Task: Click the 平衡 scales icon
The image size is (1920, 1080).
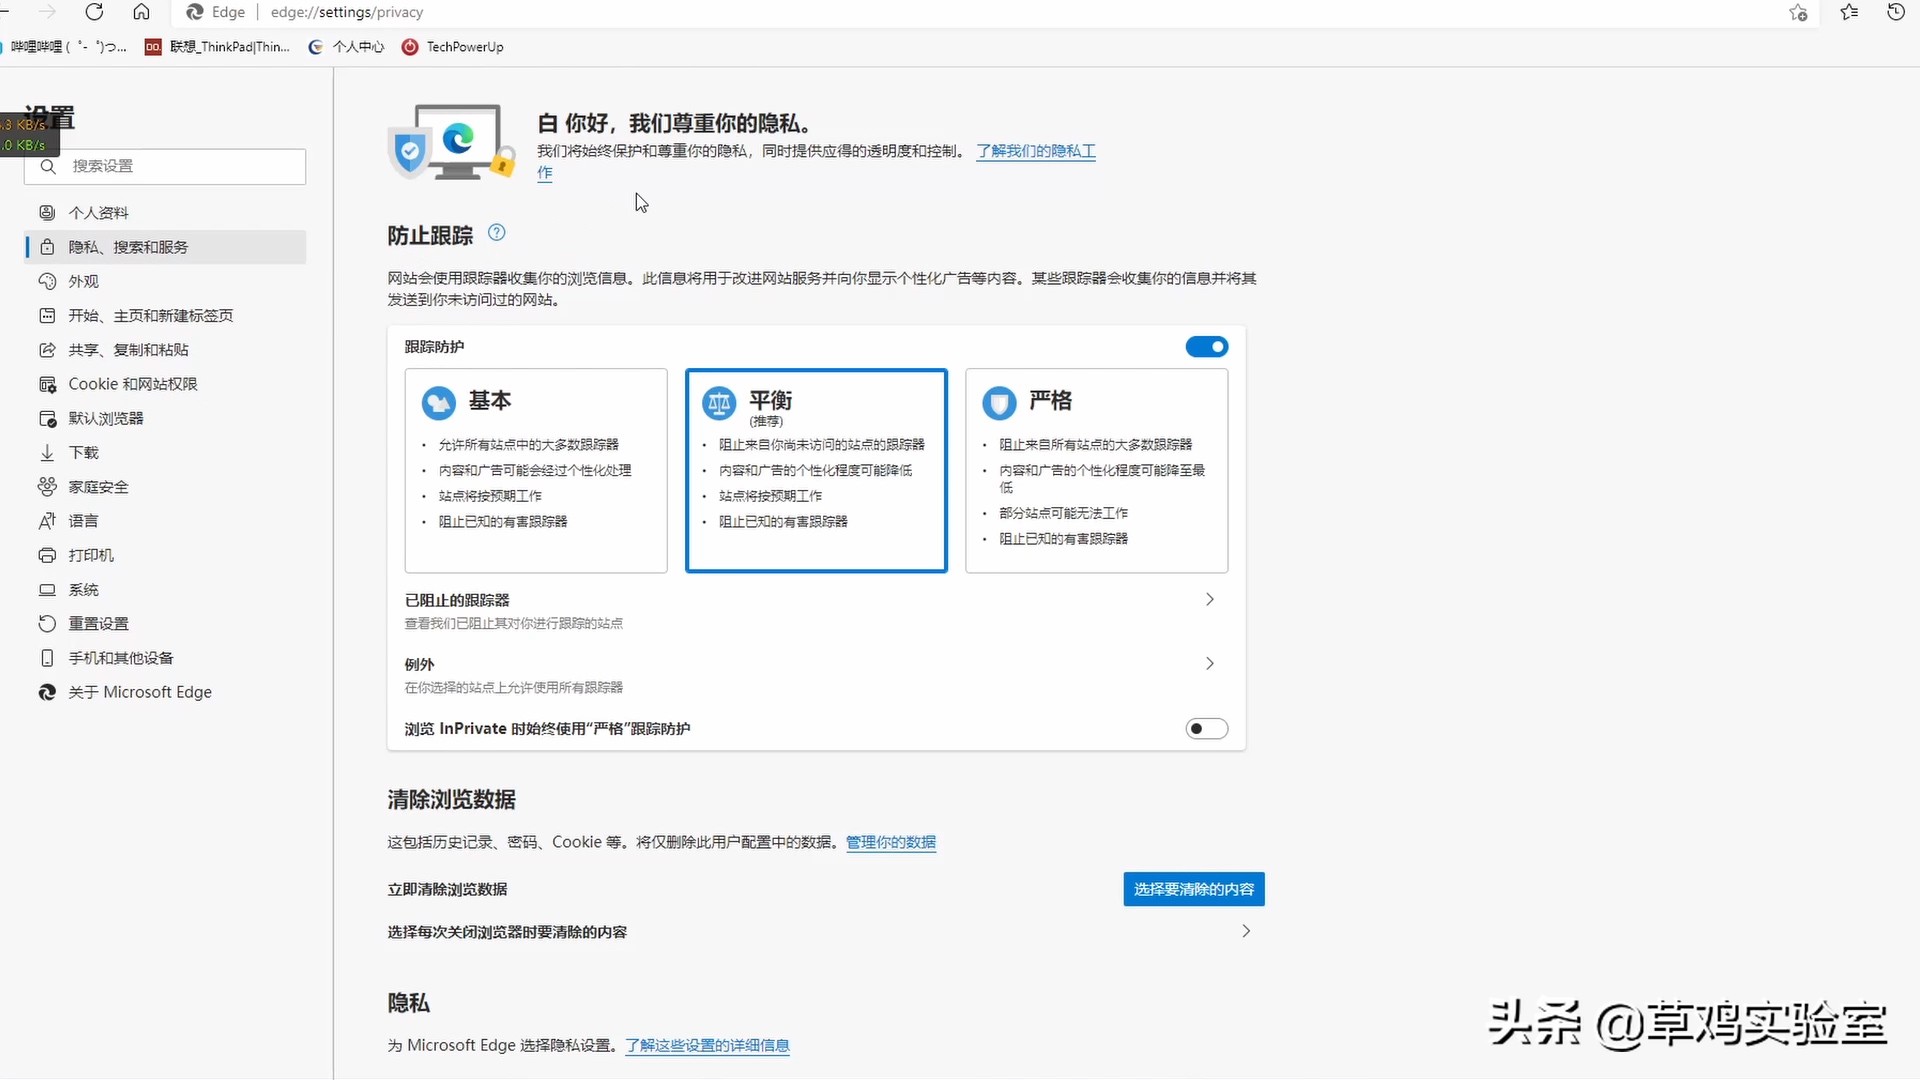Action: pyautogui.click(x=719, y=403)
